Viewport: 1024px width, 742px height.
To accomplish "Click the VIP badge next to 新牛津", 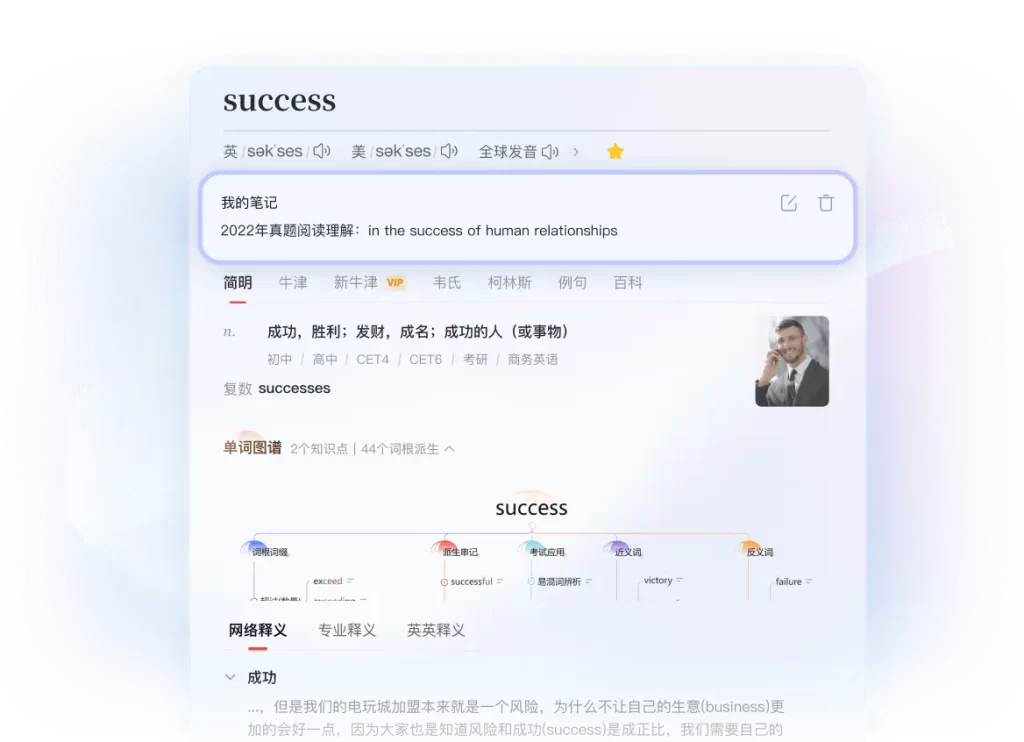I will [x=395, y=282].
